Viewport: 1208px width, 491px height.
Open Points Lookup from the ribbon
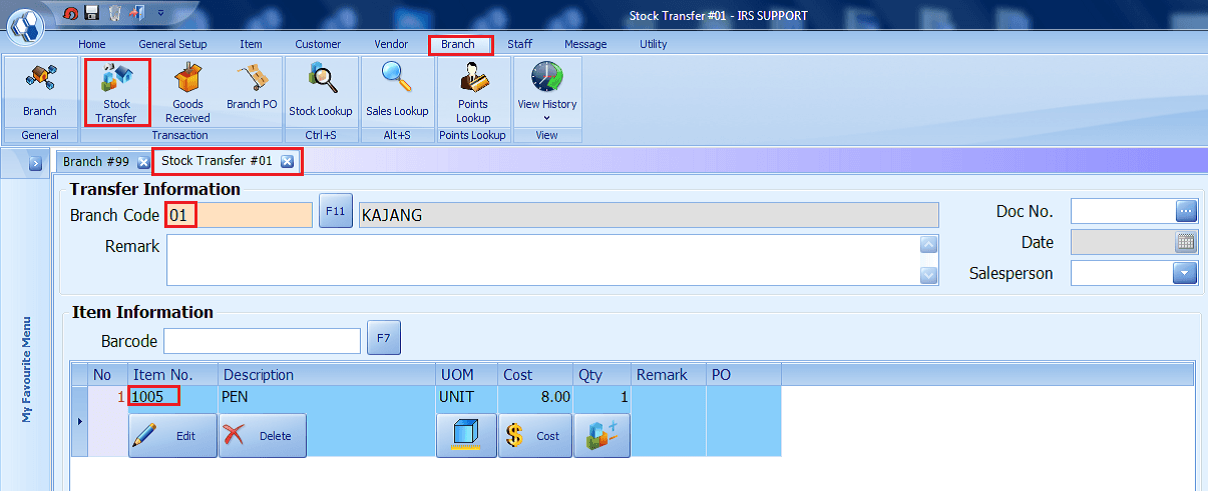pos(473,92)
